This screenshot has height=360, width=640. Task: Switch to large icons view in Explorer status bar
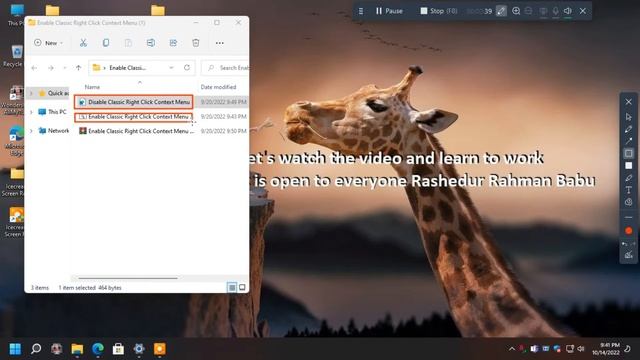pyautogui.click(x=242, y=288)
